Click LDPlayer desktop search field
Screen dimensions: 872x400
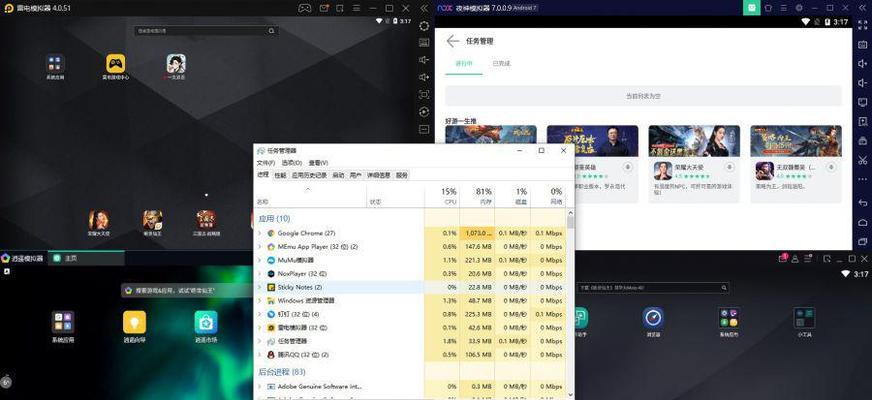tap(206, 31)
